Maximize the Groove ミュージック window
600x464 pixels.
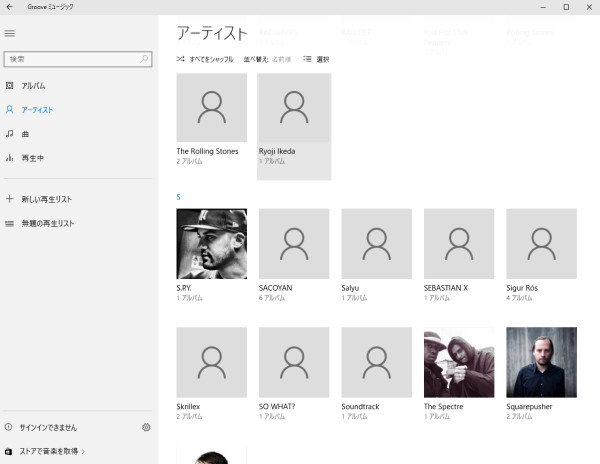566,7
